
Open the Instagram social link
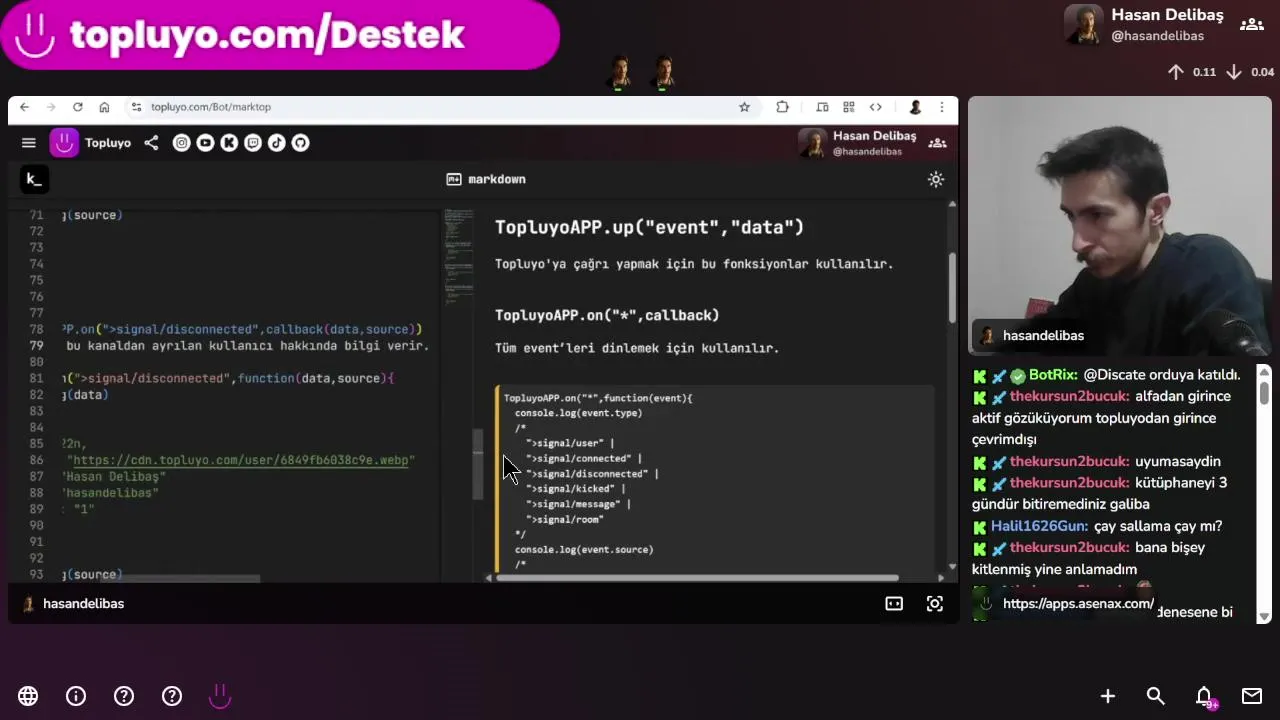[181, 143]
